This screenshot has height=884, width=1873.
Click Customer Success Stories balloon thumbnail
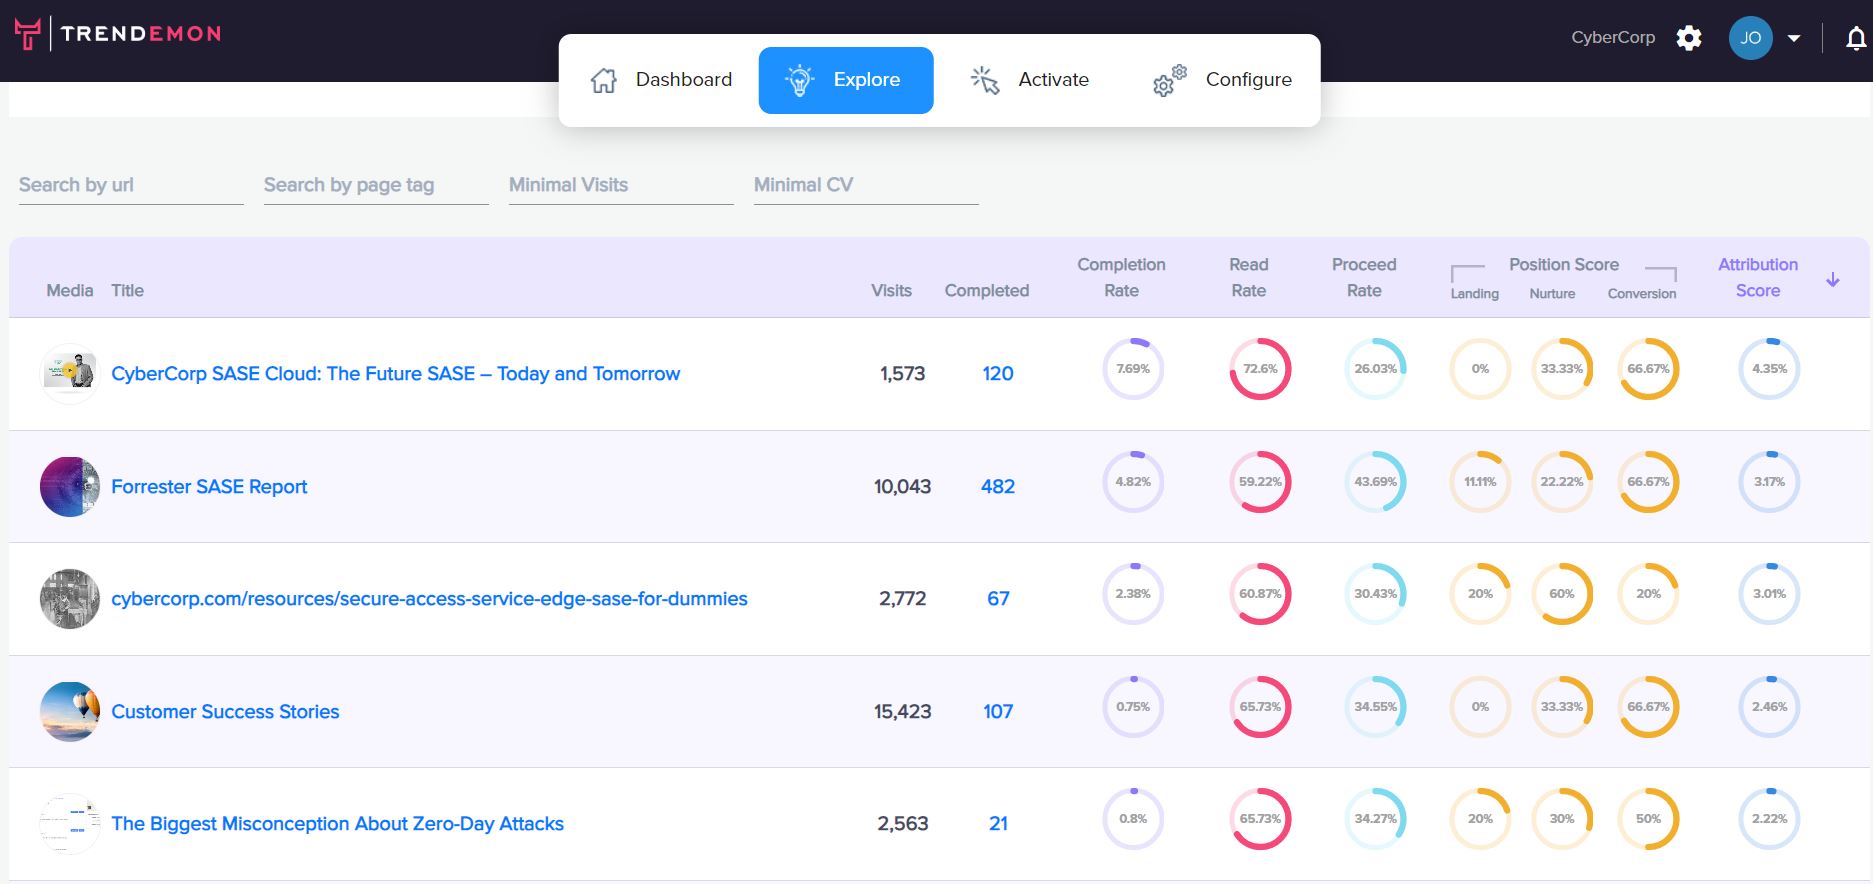pos(70,711)
